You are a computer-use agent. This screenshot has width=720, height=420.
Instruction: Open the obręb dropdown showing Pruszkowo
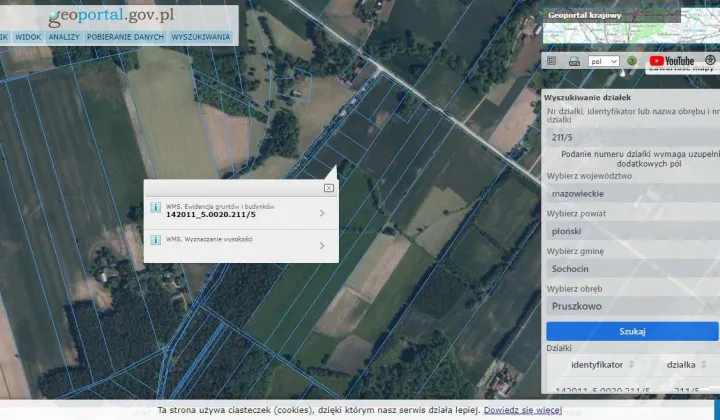(633, 306)
